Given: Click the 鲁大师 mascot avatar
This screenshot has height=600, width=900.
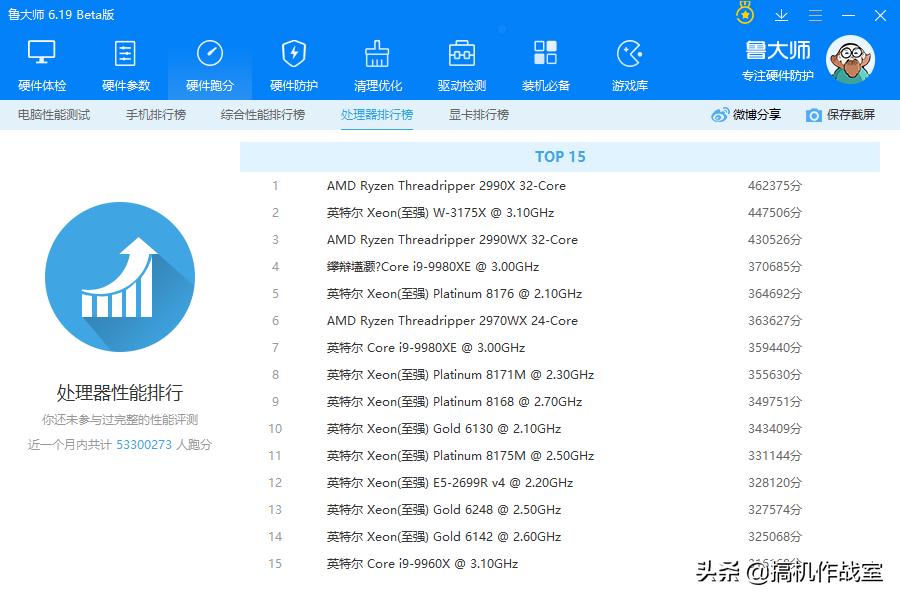Looking at the screenshot, I should click(849, 60).
